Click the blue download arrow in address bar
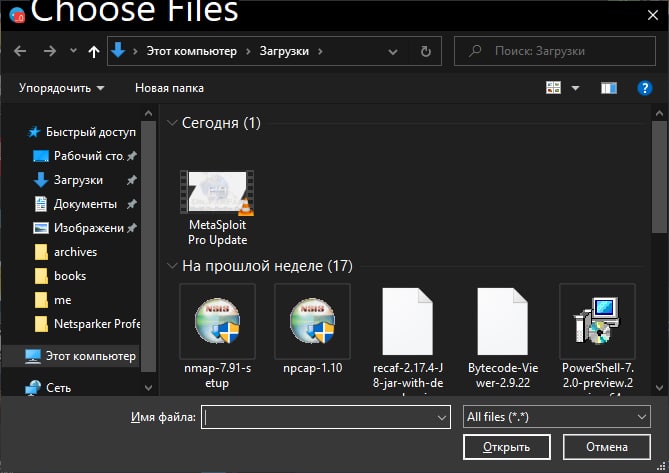The image size is (669, 473). point(118,51)
